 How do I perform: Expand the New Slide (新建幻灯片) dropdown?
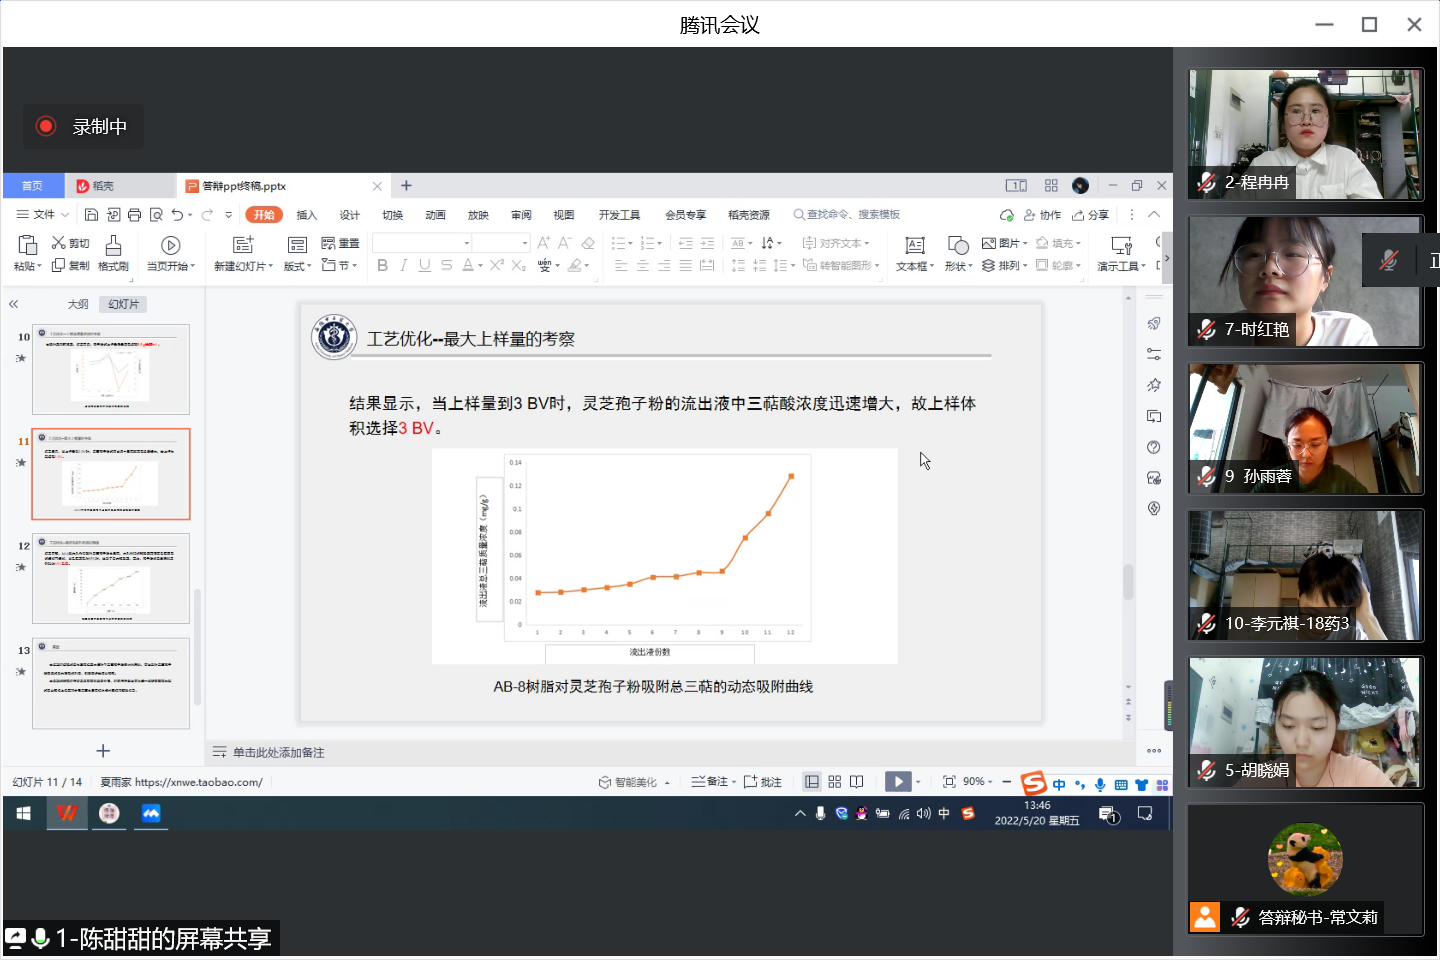click(x=272, y=267)
